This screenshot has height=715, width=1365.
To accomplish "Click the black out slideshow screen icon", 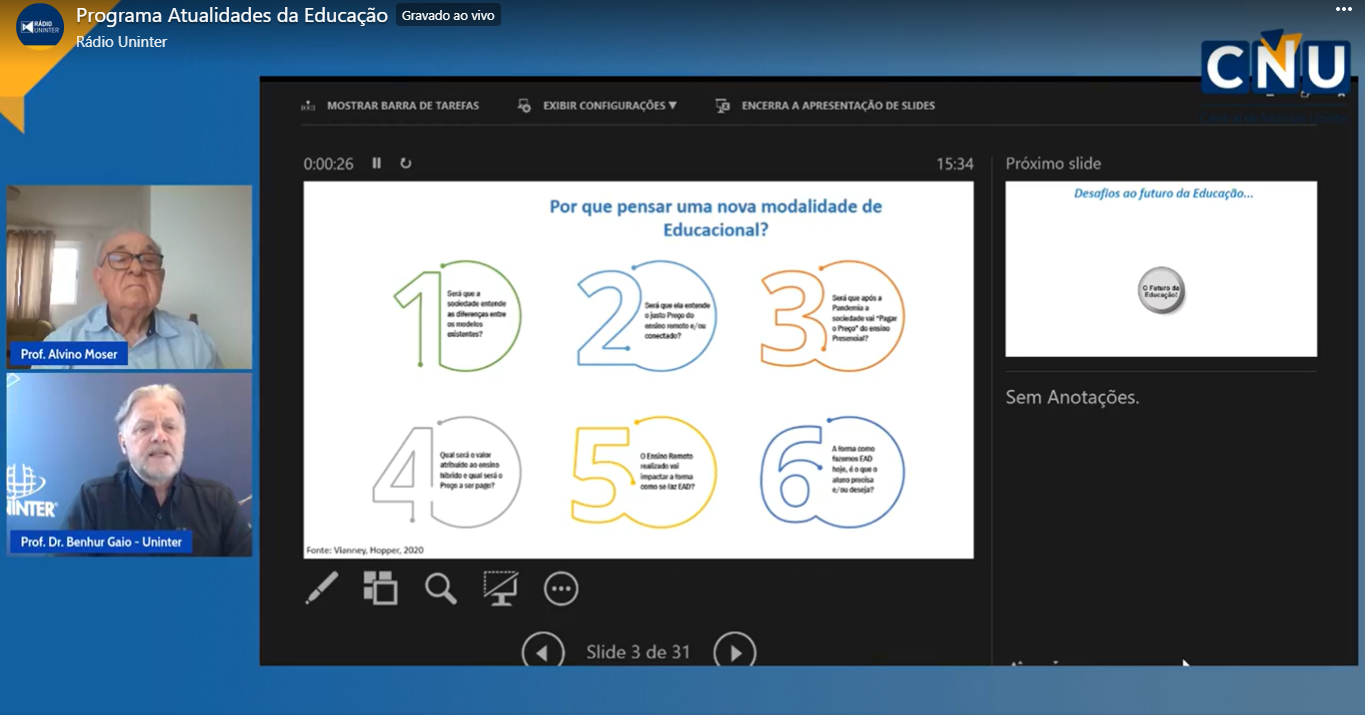I will [500, 588].
